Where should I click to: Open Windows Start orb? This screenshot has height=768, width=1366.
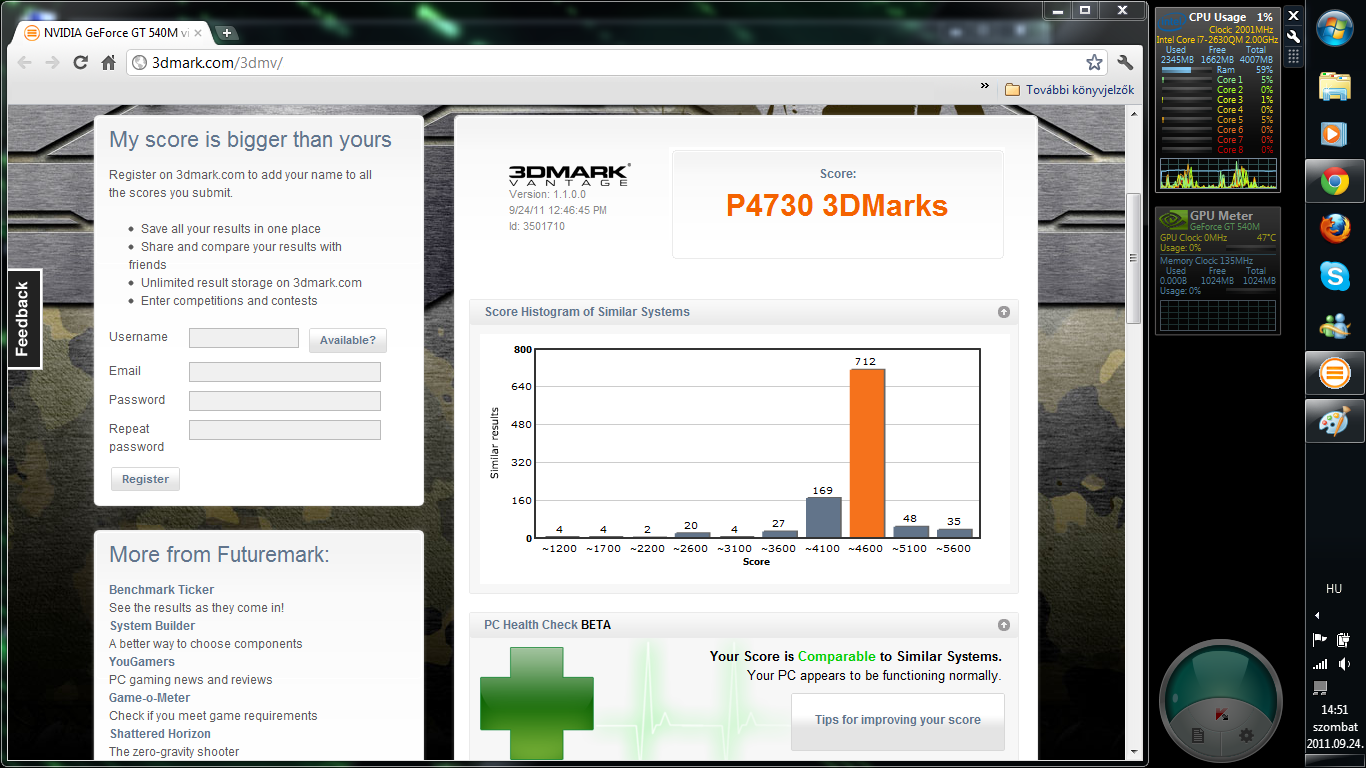(x=1335, y=28)
